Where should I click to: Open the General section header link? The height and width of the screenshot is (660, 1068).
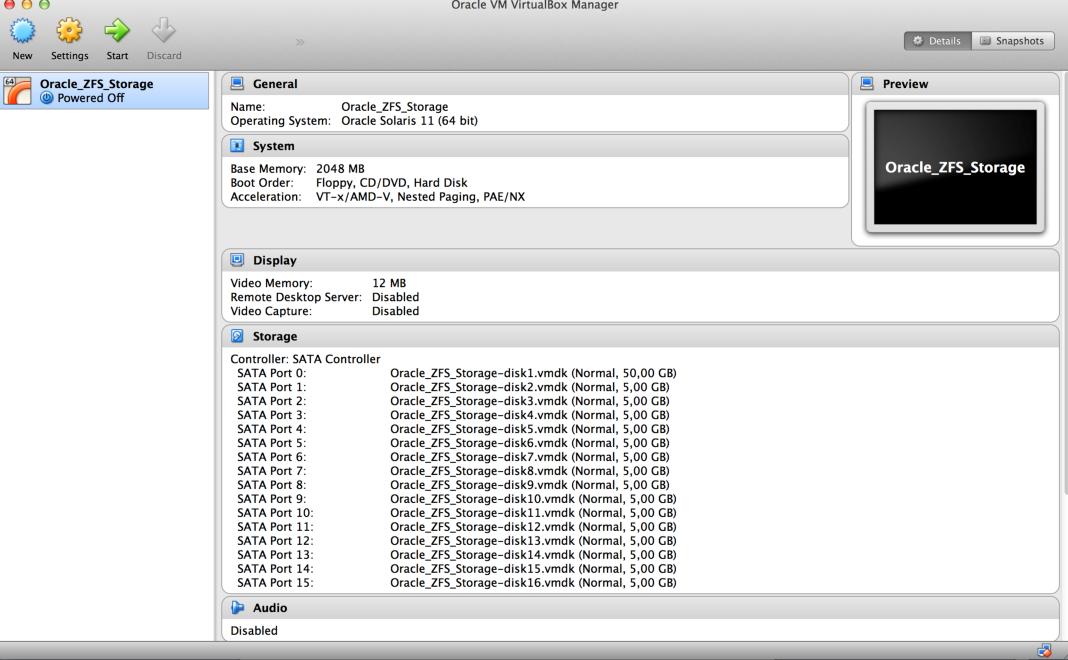pyautogui.click(x=275, y=84)
